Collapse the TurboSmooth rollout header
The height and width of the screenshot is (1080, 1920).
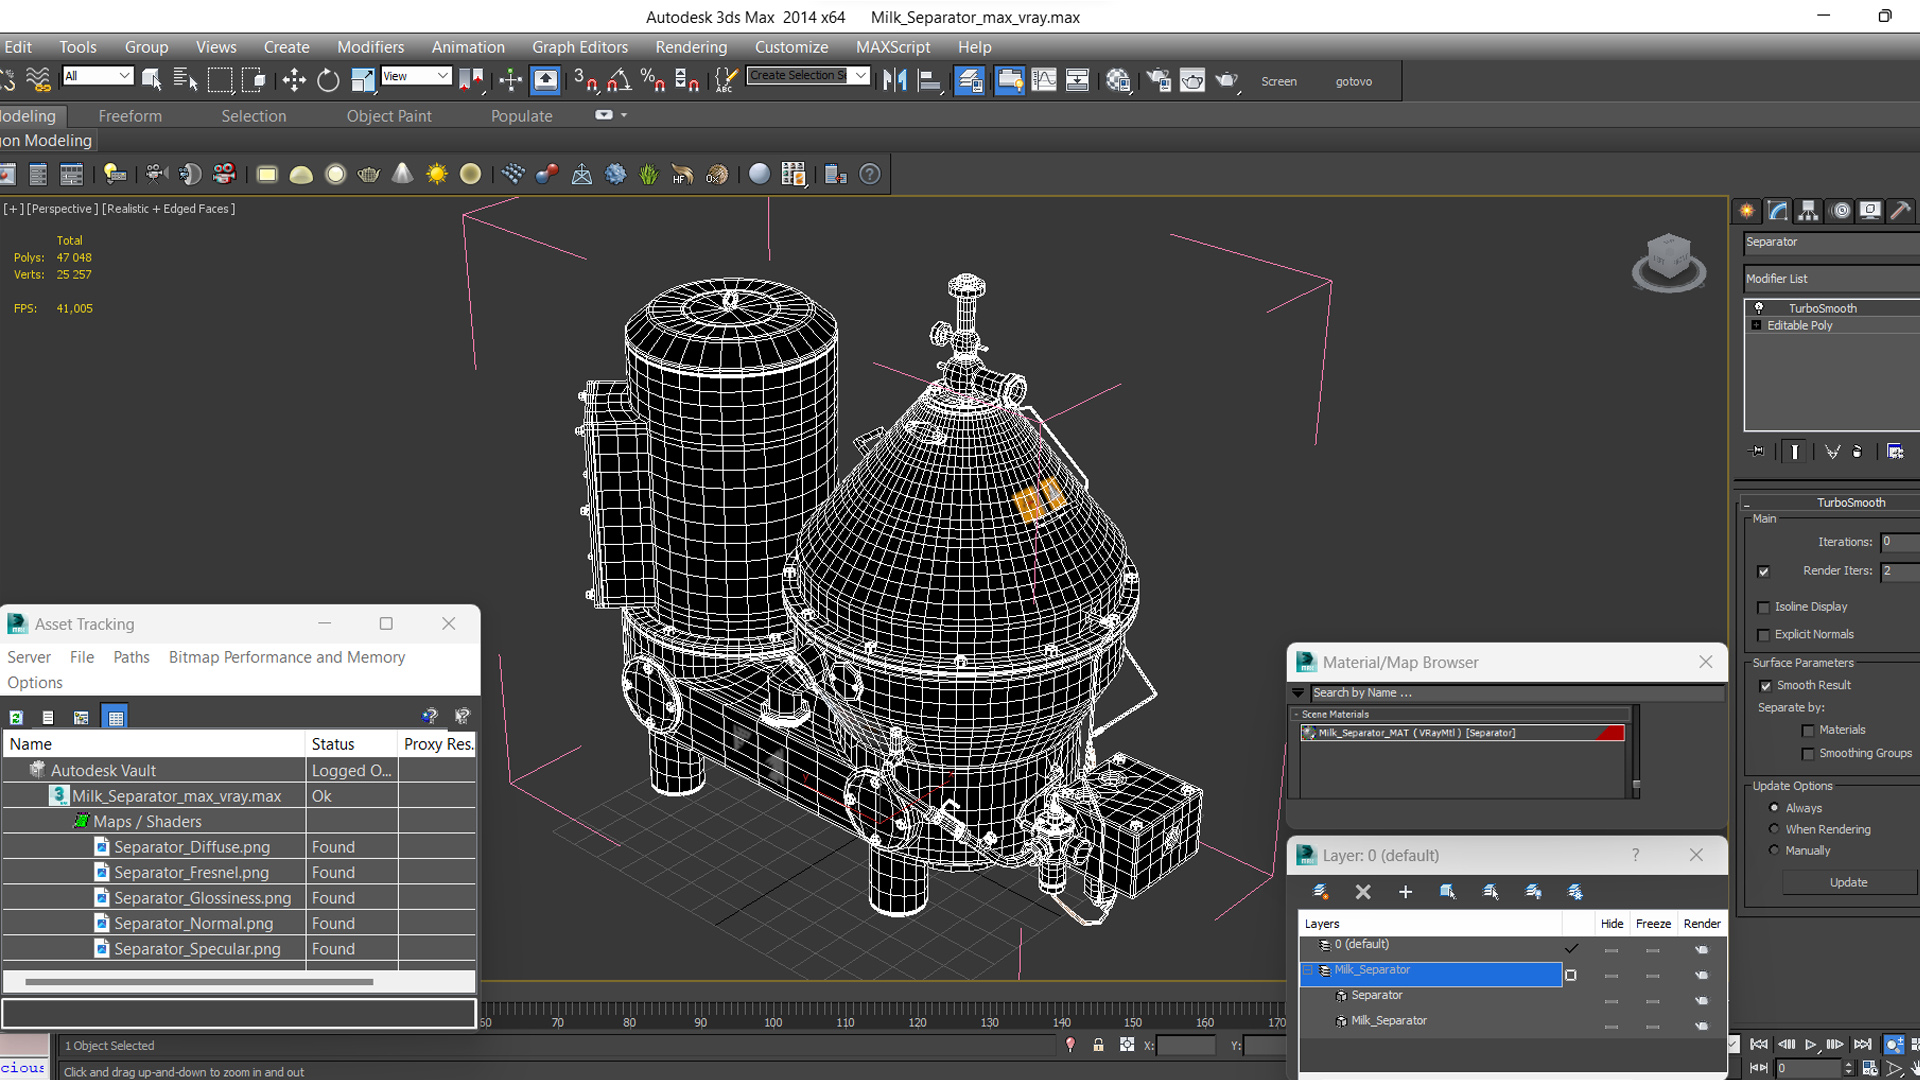(x=1830, y=503)
